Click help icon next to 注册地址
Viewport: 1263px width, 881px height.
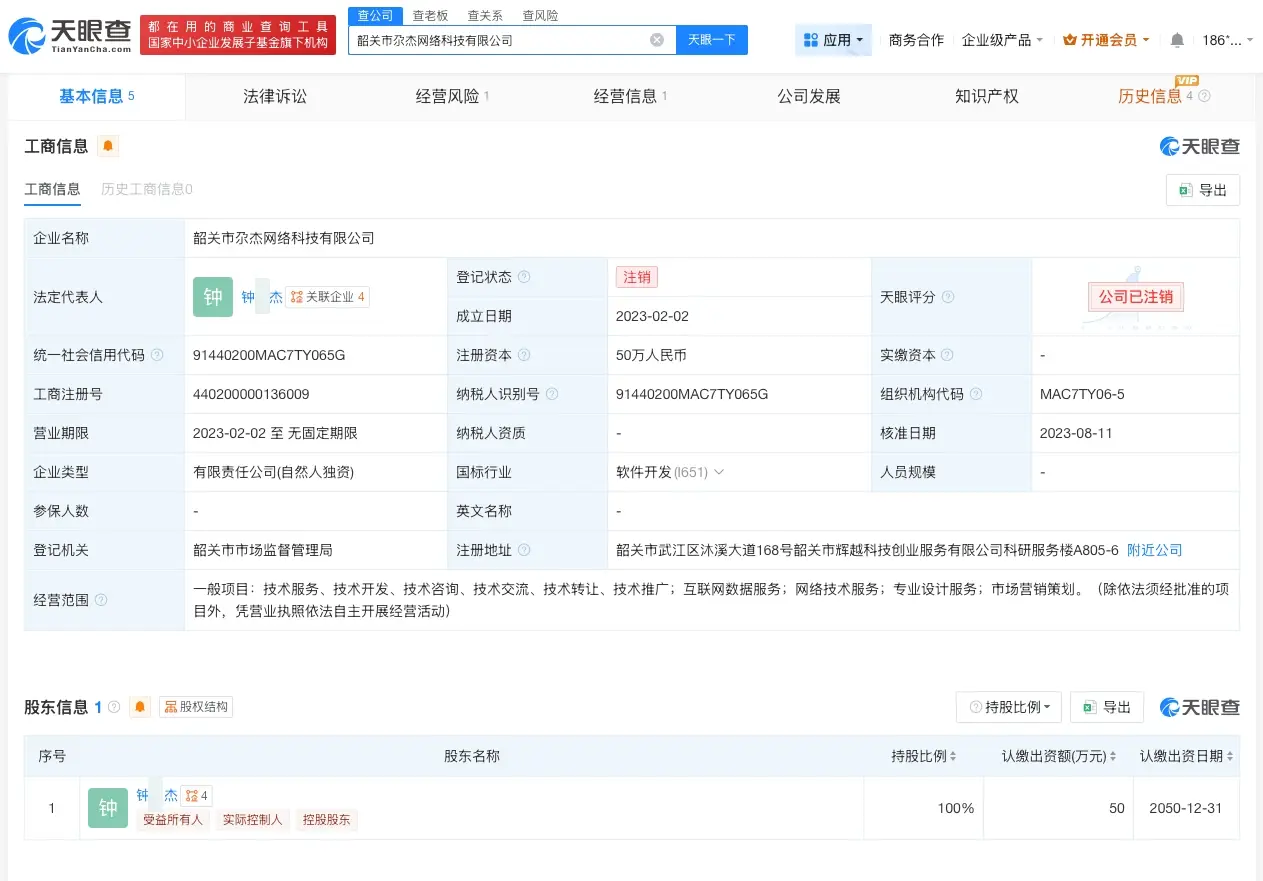[524, 550]
